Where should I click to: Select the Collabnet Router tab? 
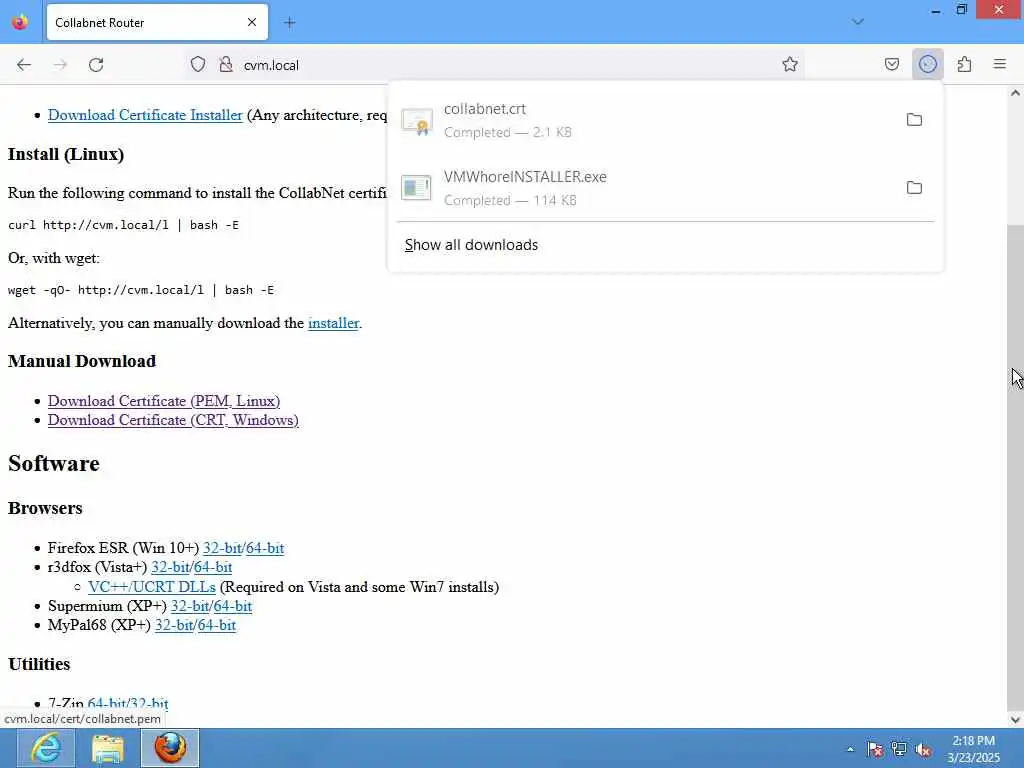pyautogui.click(x=157, y=23)
